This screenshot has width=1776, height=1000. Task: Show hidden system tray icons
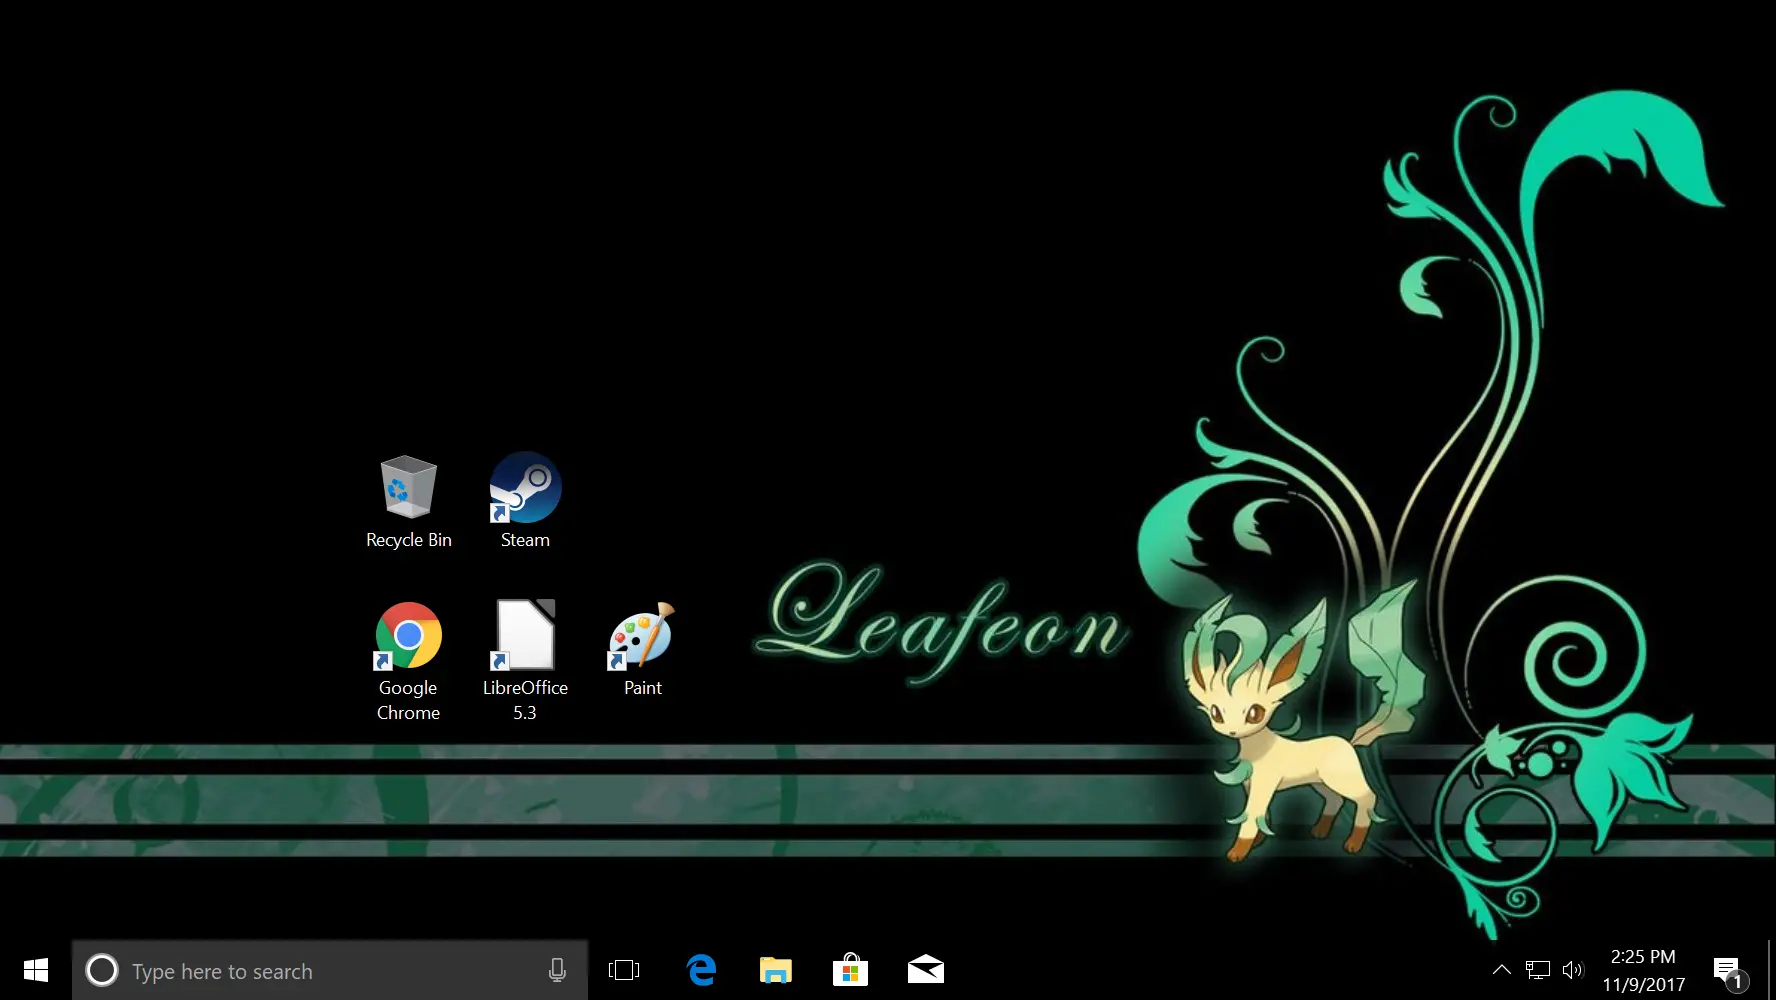point(1502,969)
